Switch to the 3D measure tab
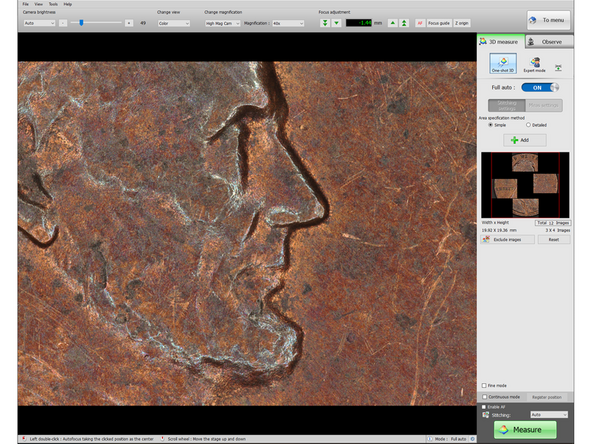The image size is (592, 444). pyautogui.click(x=501, y=42)
